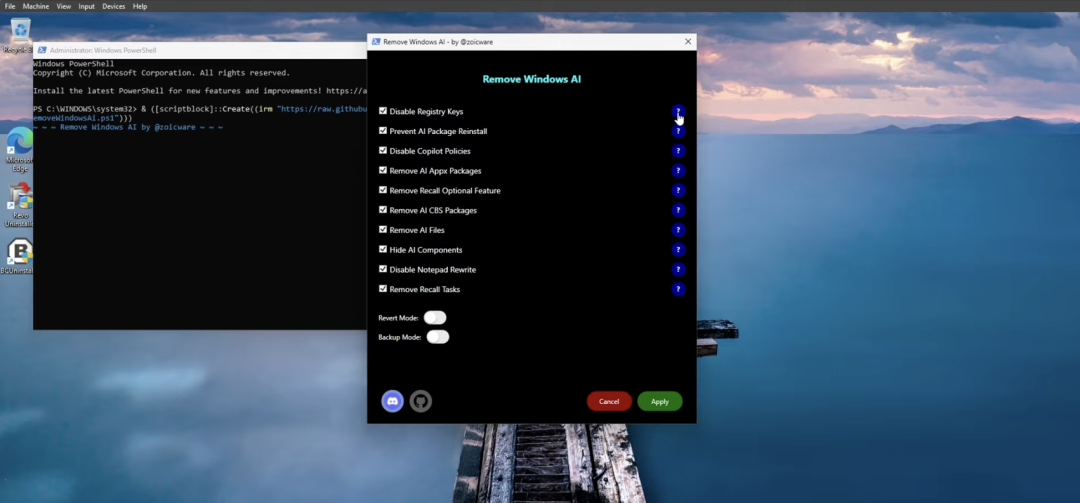Uncheck Disable Registry Keys
Image resolution: width=1080 pixels, height=503 pixels.
tap(383, 111)
